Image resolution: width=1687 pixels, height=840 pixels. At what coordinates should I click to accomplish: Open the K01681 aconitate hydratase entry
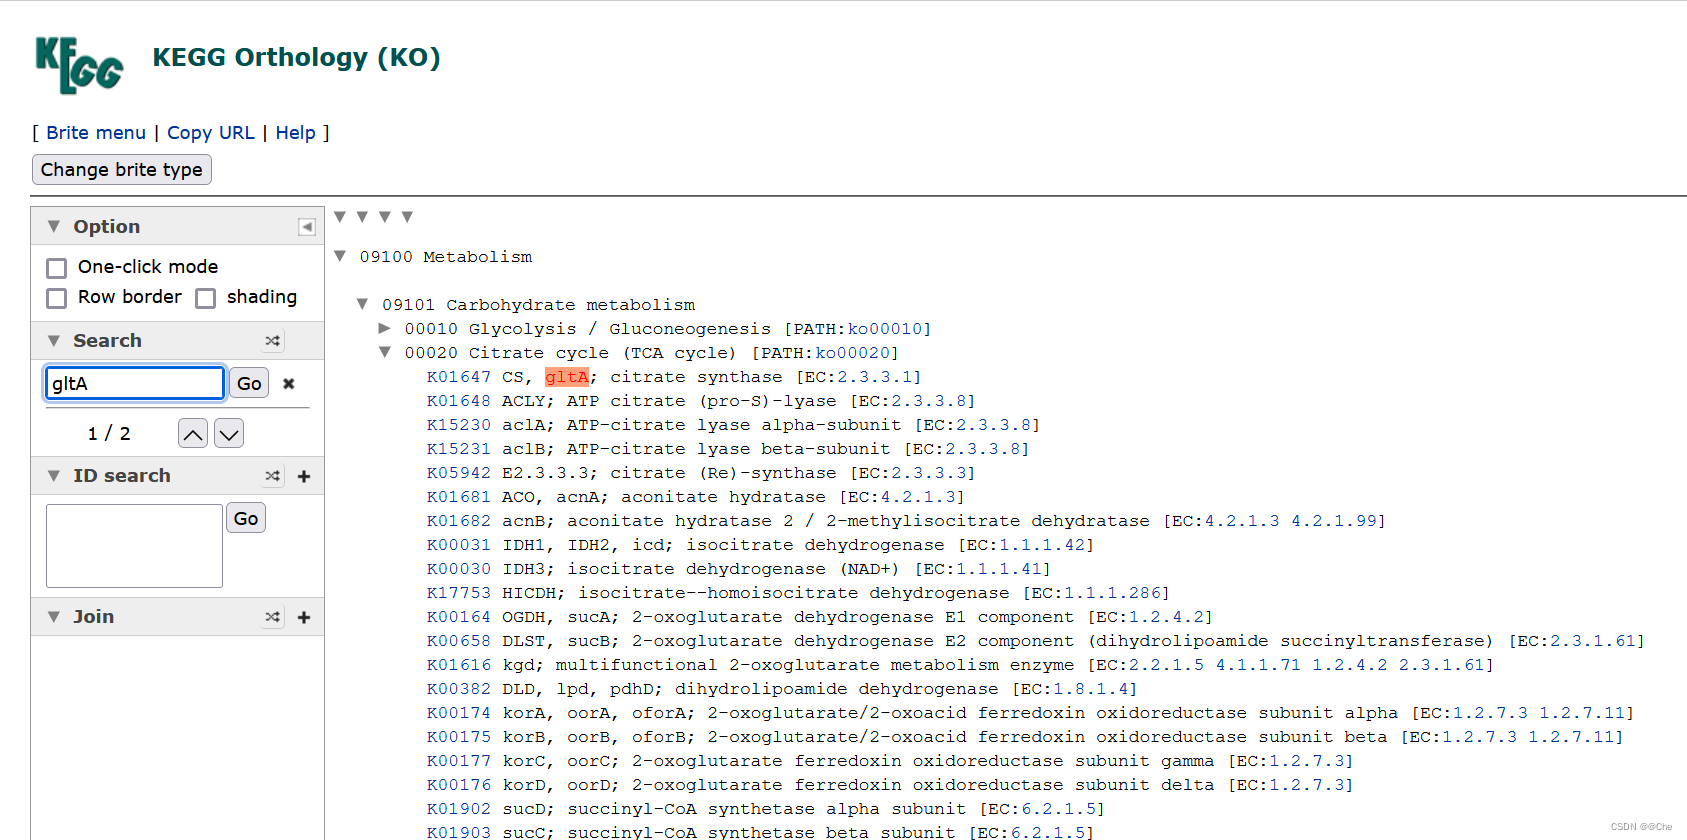click(x=459, y=497)
